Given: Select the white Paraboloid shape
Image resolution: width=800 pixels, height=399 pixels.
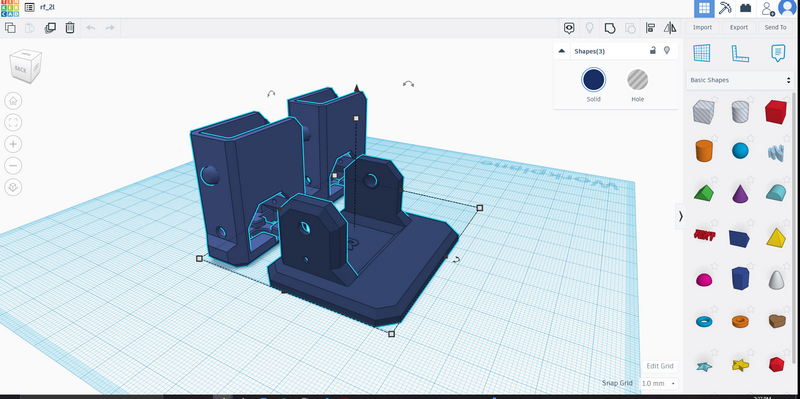Looking at the screenshot, I should (776, 279).
